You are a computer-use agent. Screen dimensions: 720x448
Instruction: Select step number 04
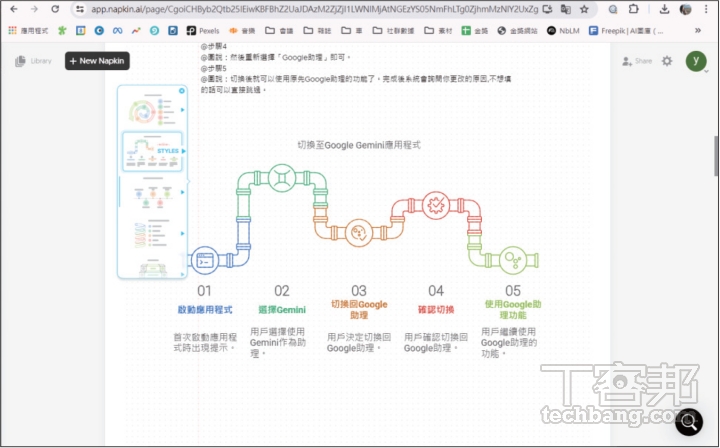point(436,291)
